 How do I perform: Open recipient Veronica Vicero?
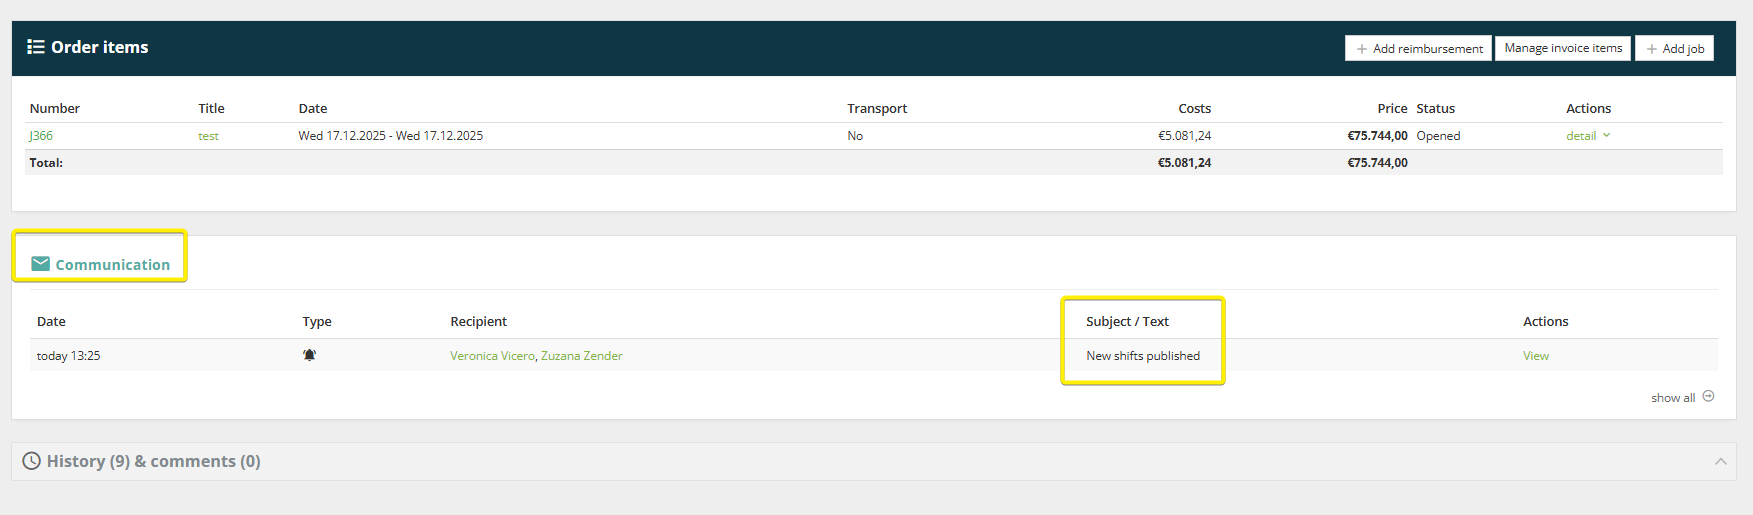(492, 356)
